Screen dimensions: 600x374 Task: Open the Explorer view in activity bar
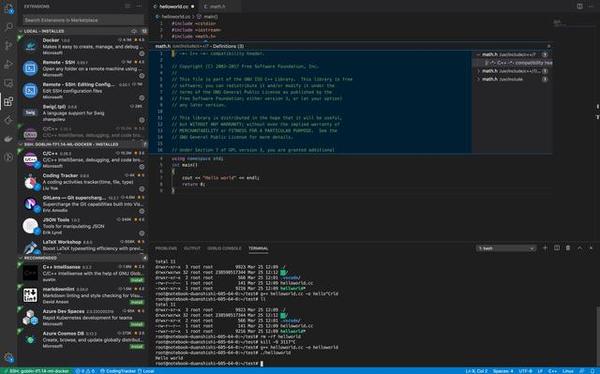tap(8, 8)
